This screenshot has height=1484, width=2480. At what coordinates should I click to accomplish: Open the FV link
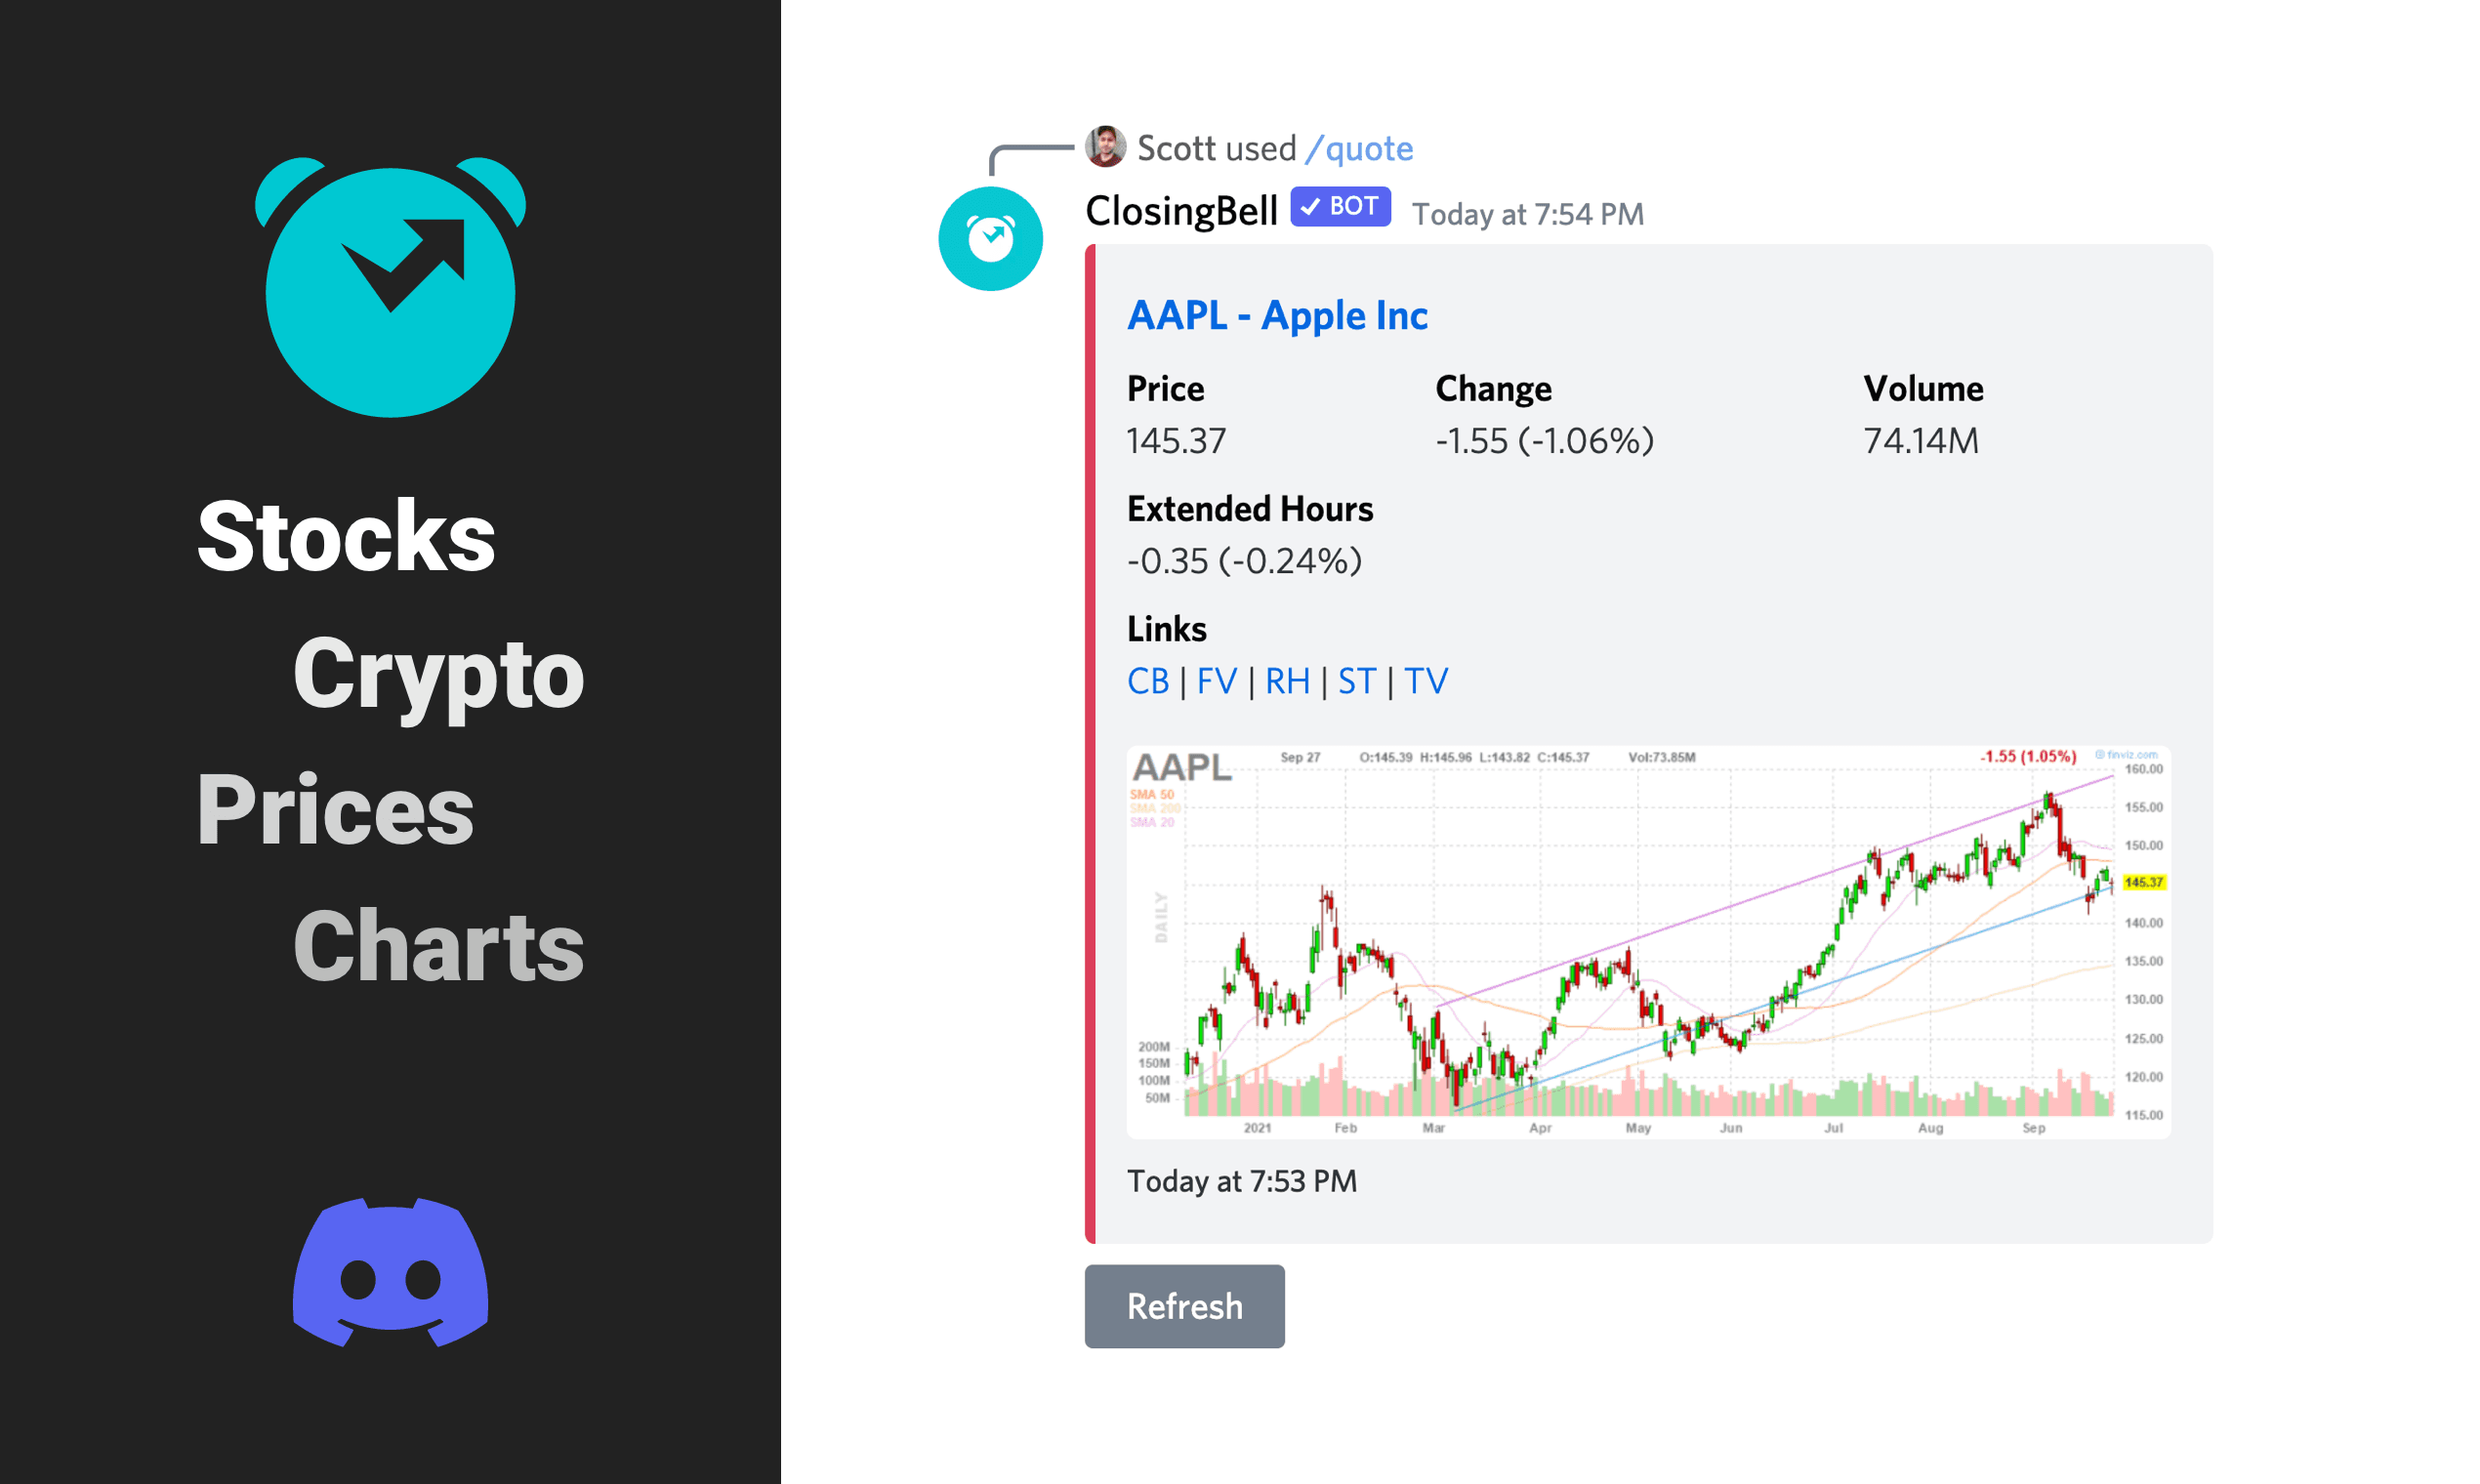(1216, 681)
